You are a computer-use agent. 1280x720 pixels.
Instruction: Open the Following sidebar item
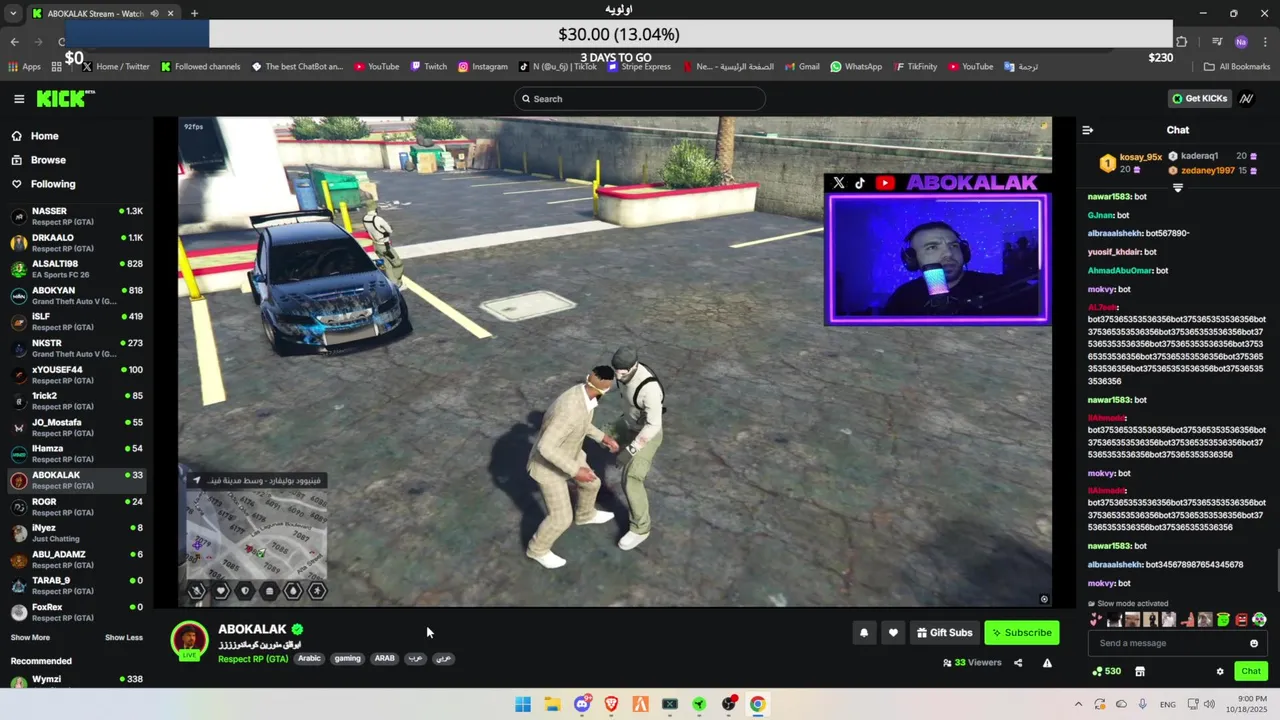click(x=77, y=184)
